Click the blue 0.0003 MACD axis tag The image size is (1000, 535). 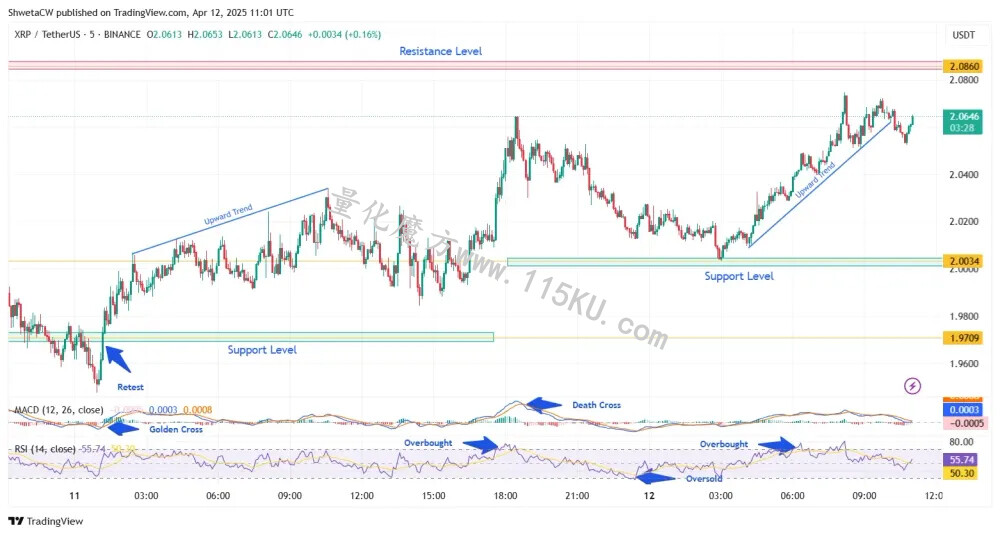(964, 409)
